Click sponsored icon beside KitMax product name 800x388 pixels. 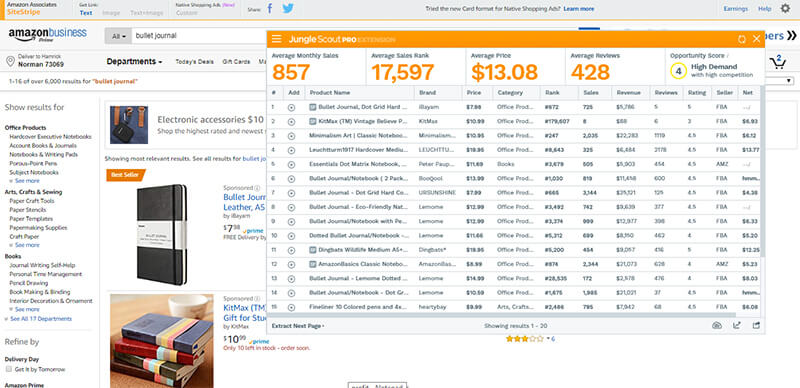tap(313, 122)
